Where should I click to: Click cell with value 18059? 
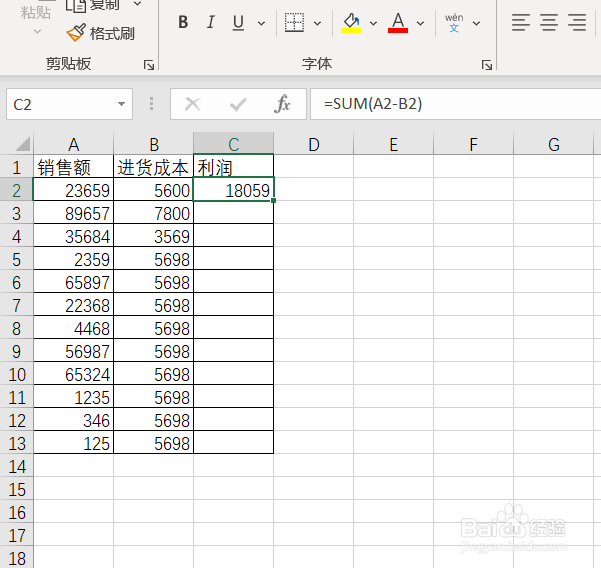pos(233,189)
